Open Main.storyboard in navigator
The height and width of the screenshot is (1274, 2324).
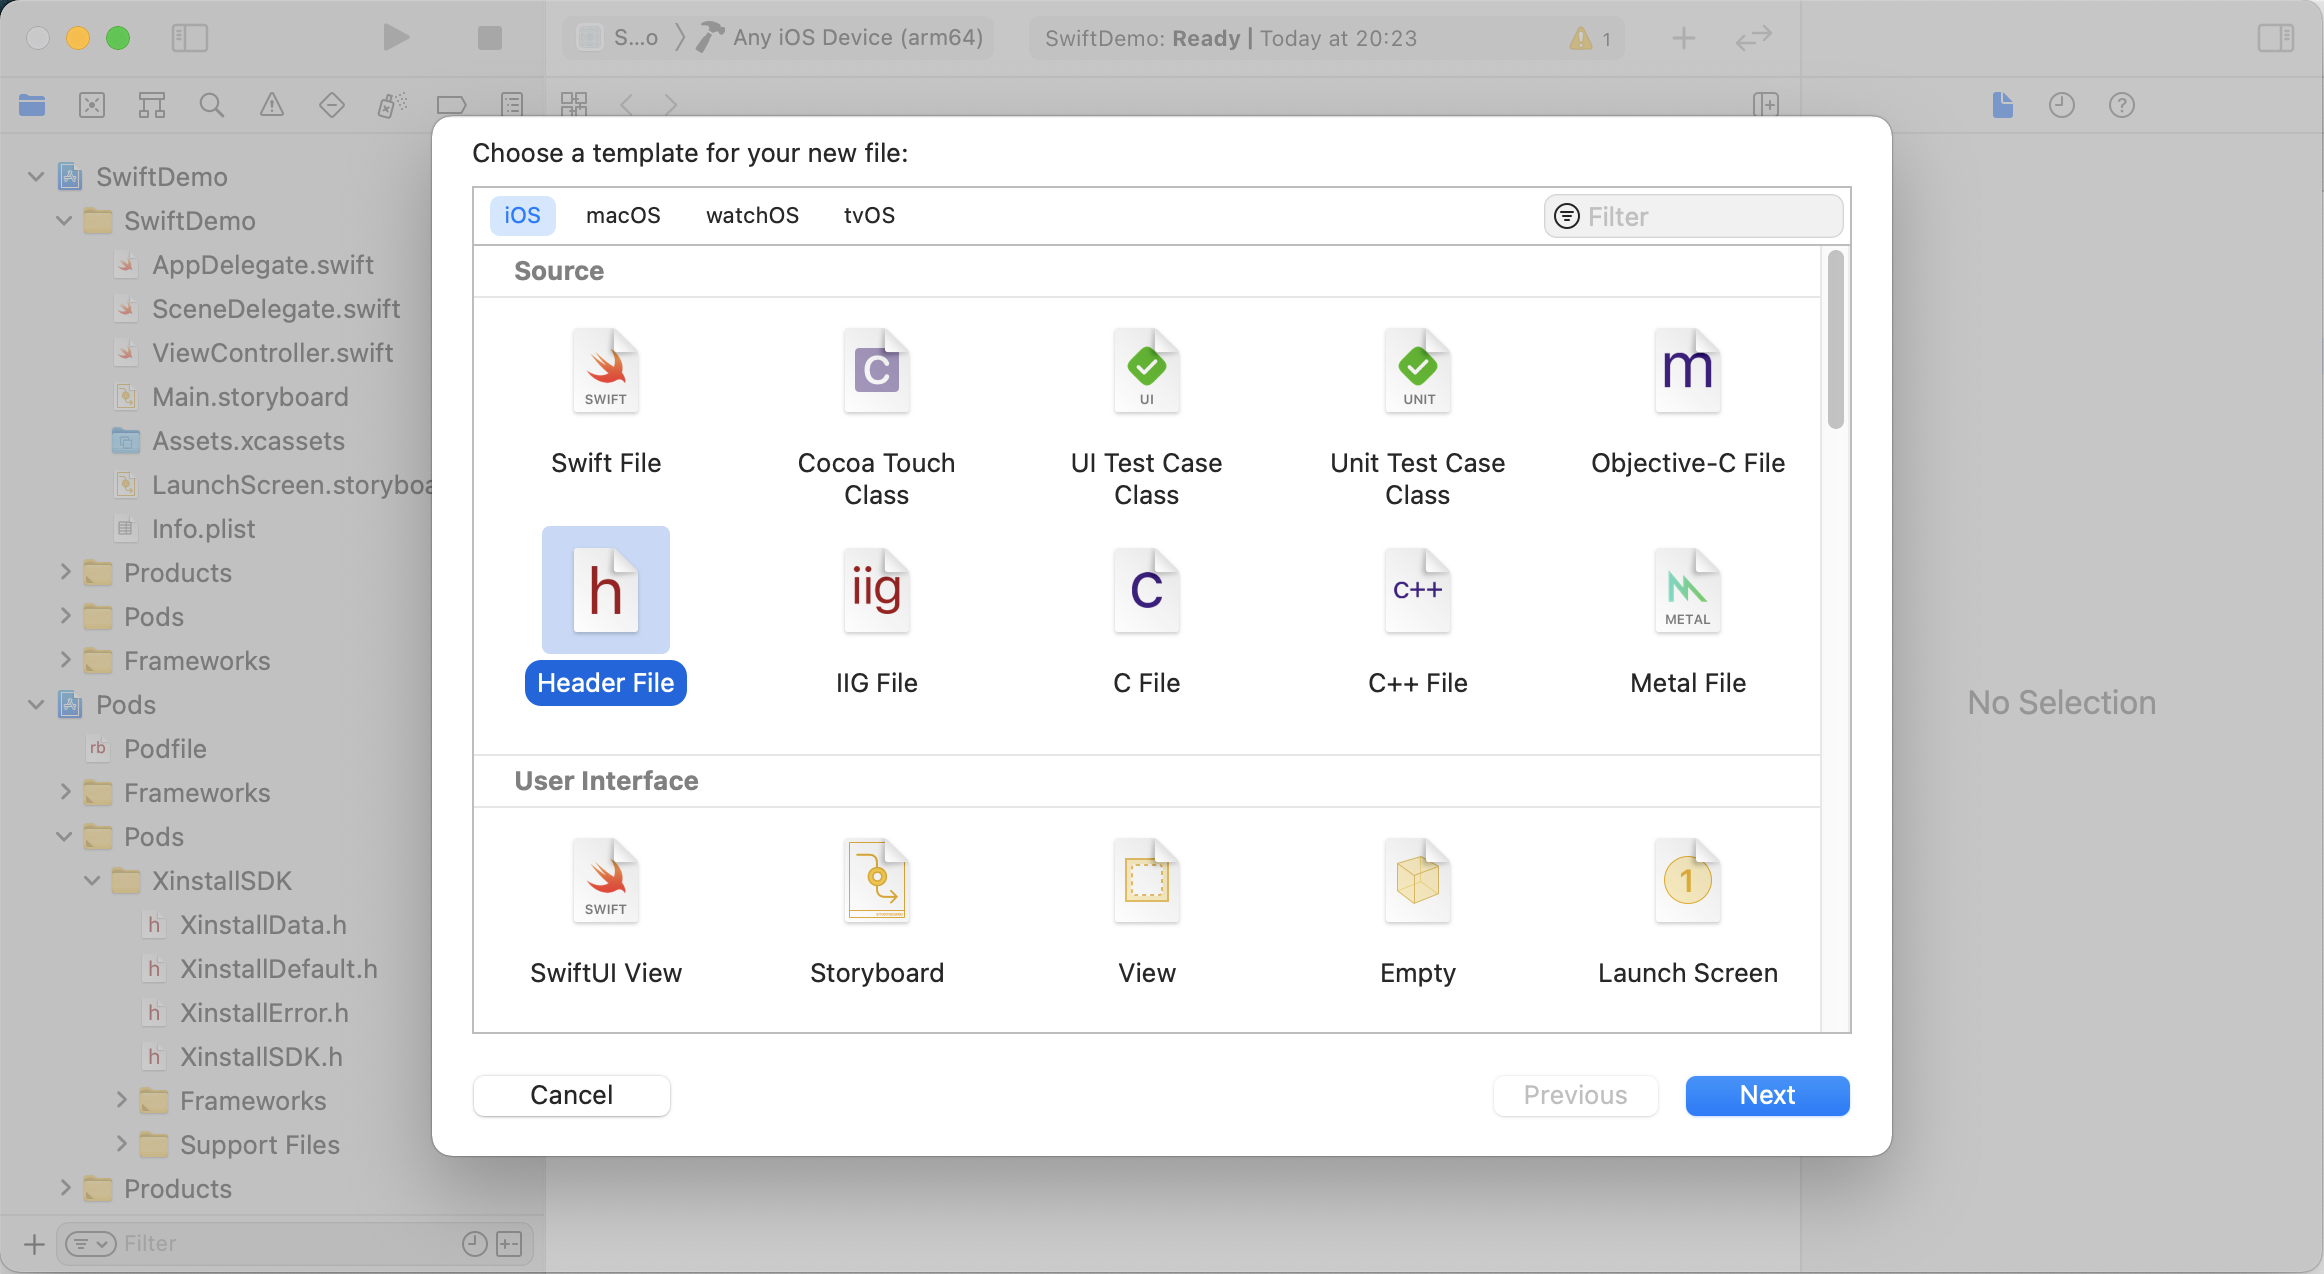250,397
